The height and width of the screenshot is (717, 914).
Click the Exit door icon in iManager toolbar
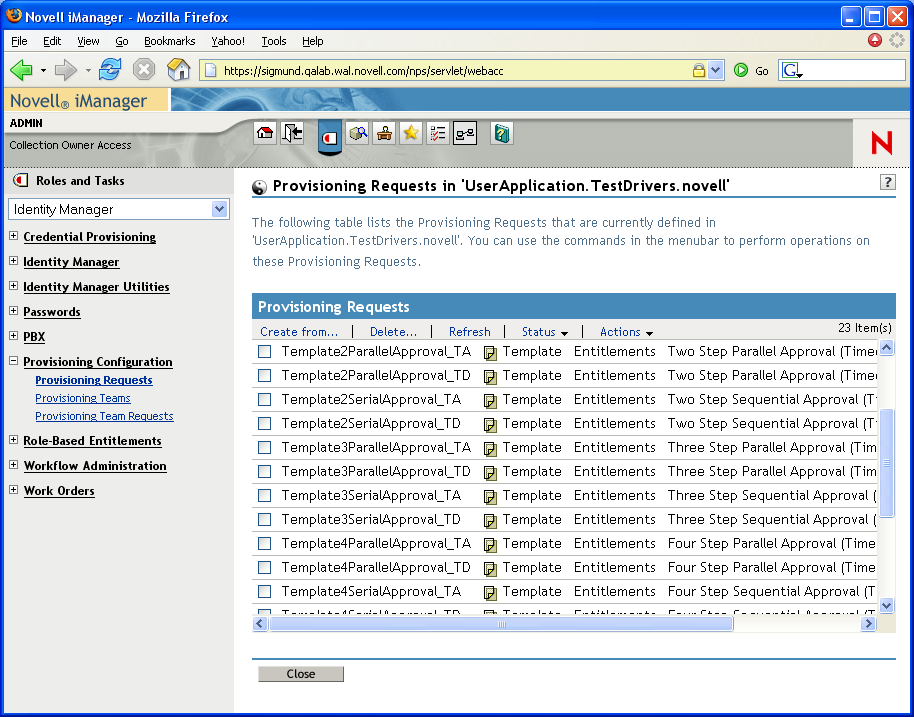pos(292,133)
